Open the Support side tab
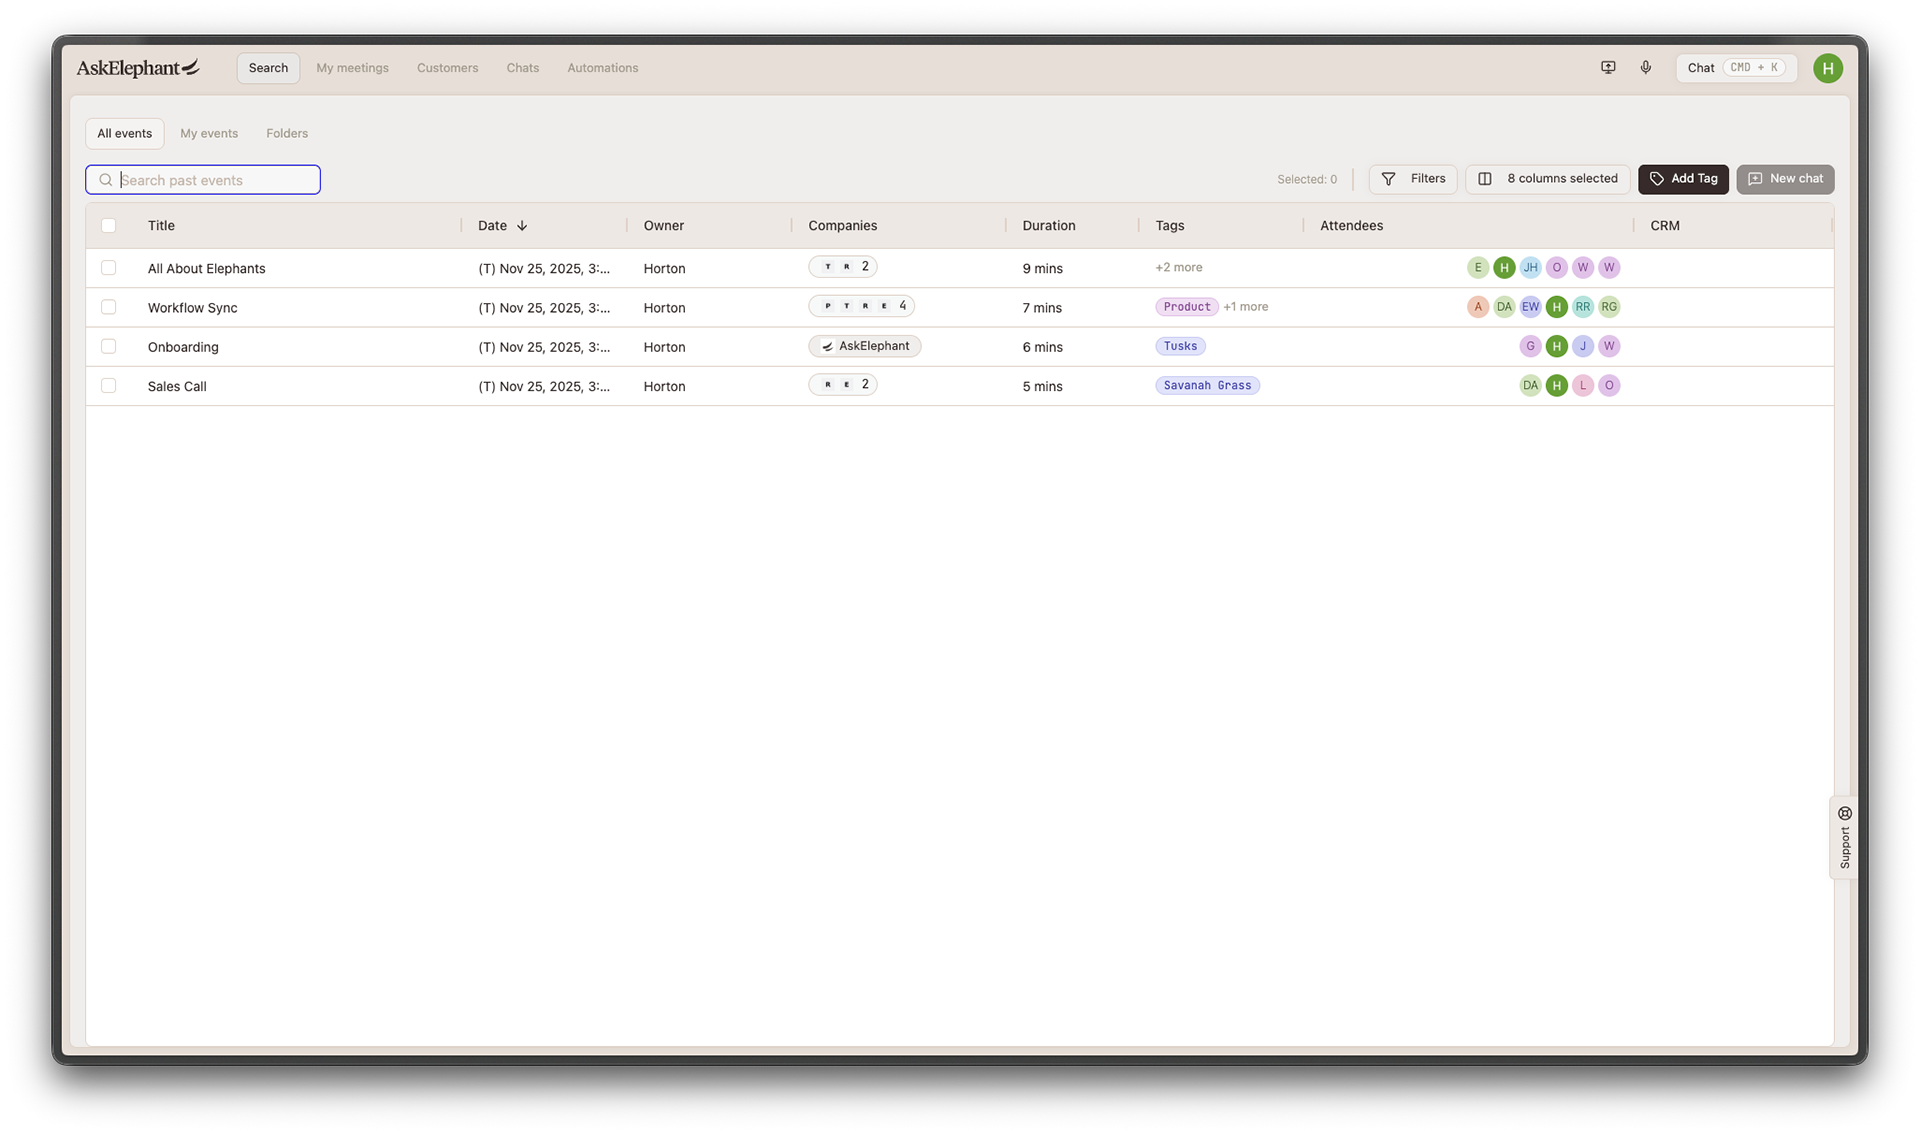Viewport: 1920px width, 1134px height. pos(1844,838)
